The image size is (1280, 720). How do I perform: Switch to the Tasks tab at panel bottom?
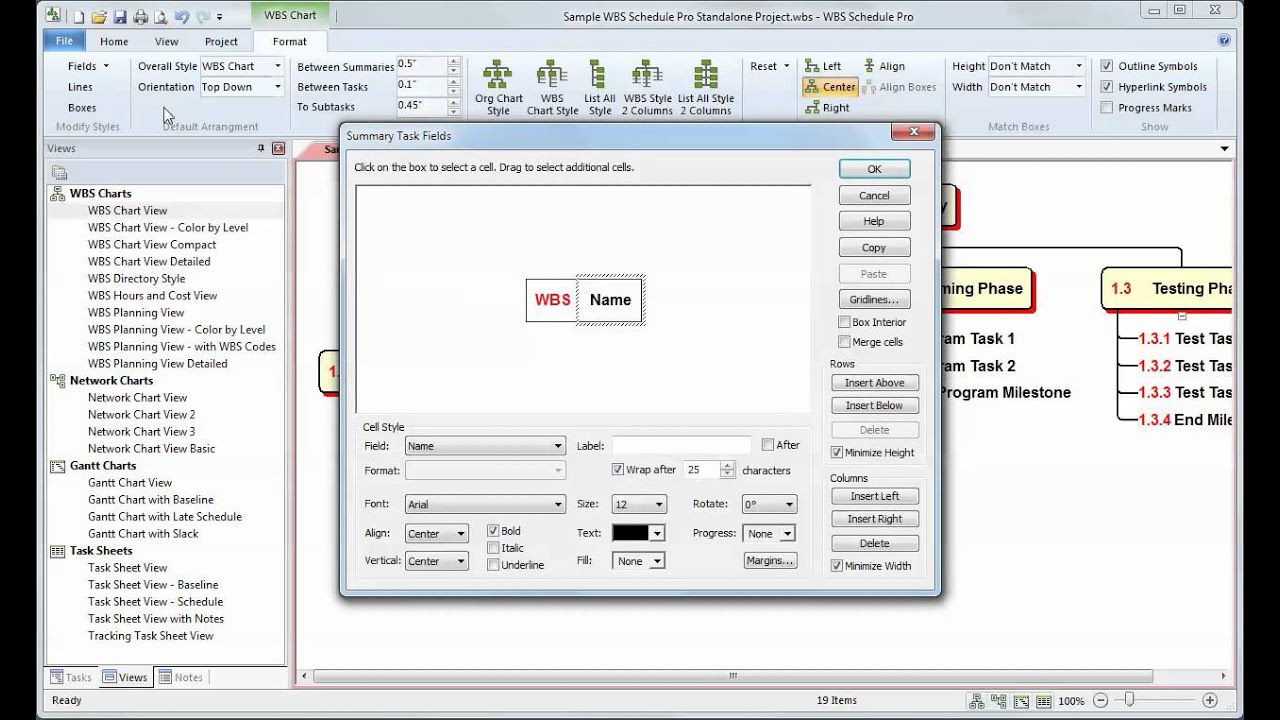(71, 677)
